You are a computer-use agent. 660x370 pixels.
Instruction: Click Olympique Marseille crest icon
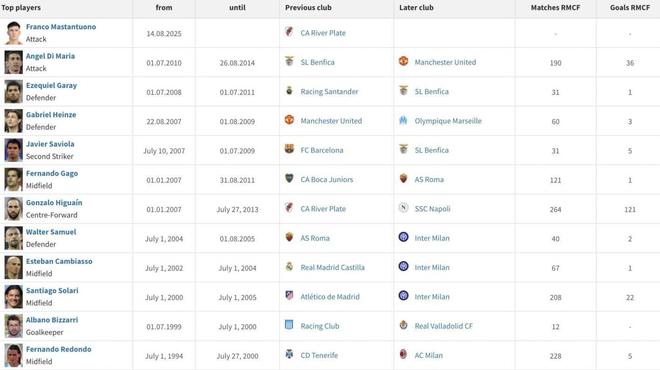[403, 120]
